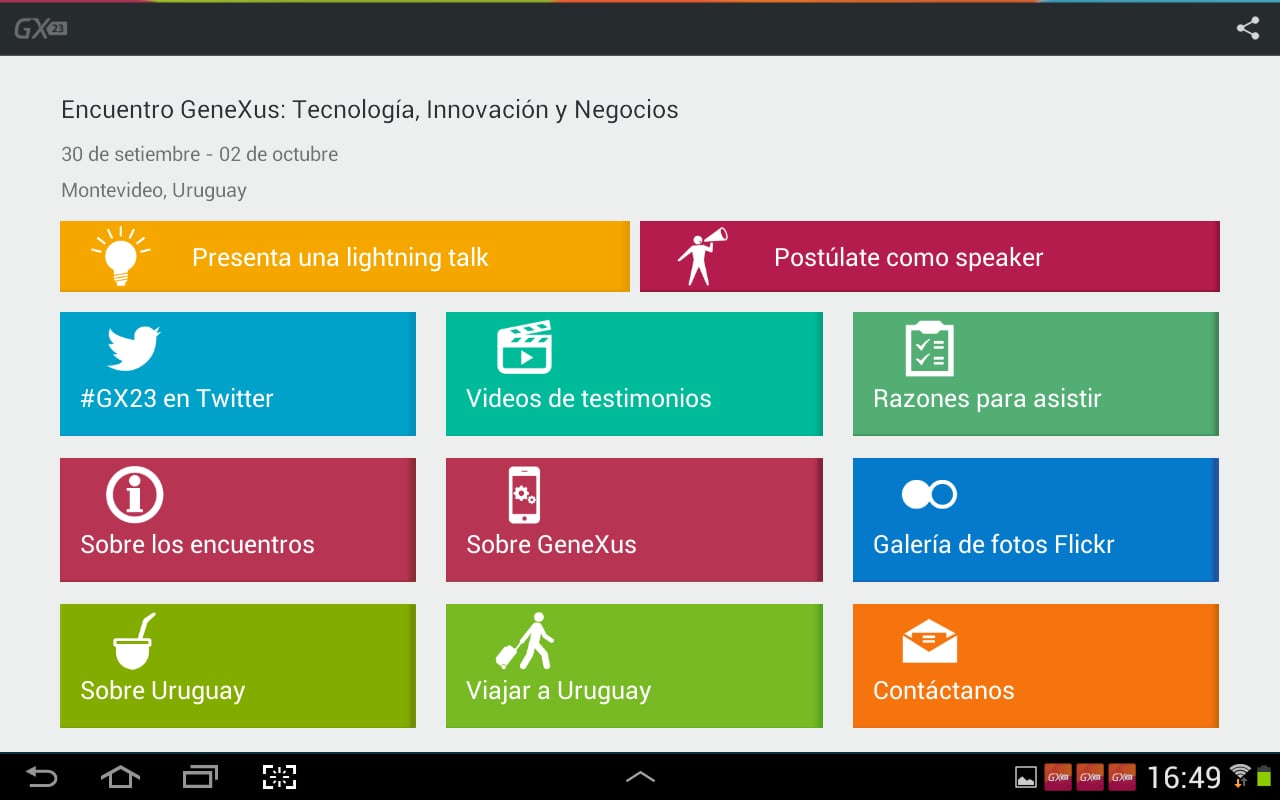This screenshot has height=800, width=1280.
Task: Select 'Sobre Uruguay' label
Action: 162,690
